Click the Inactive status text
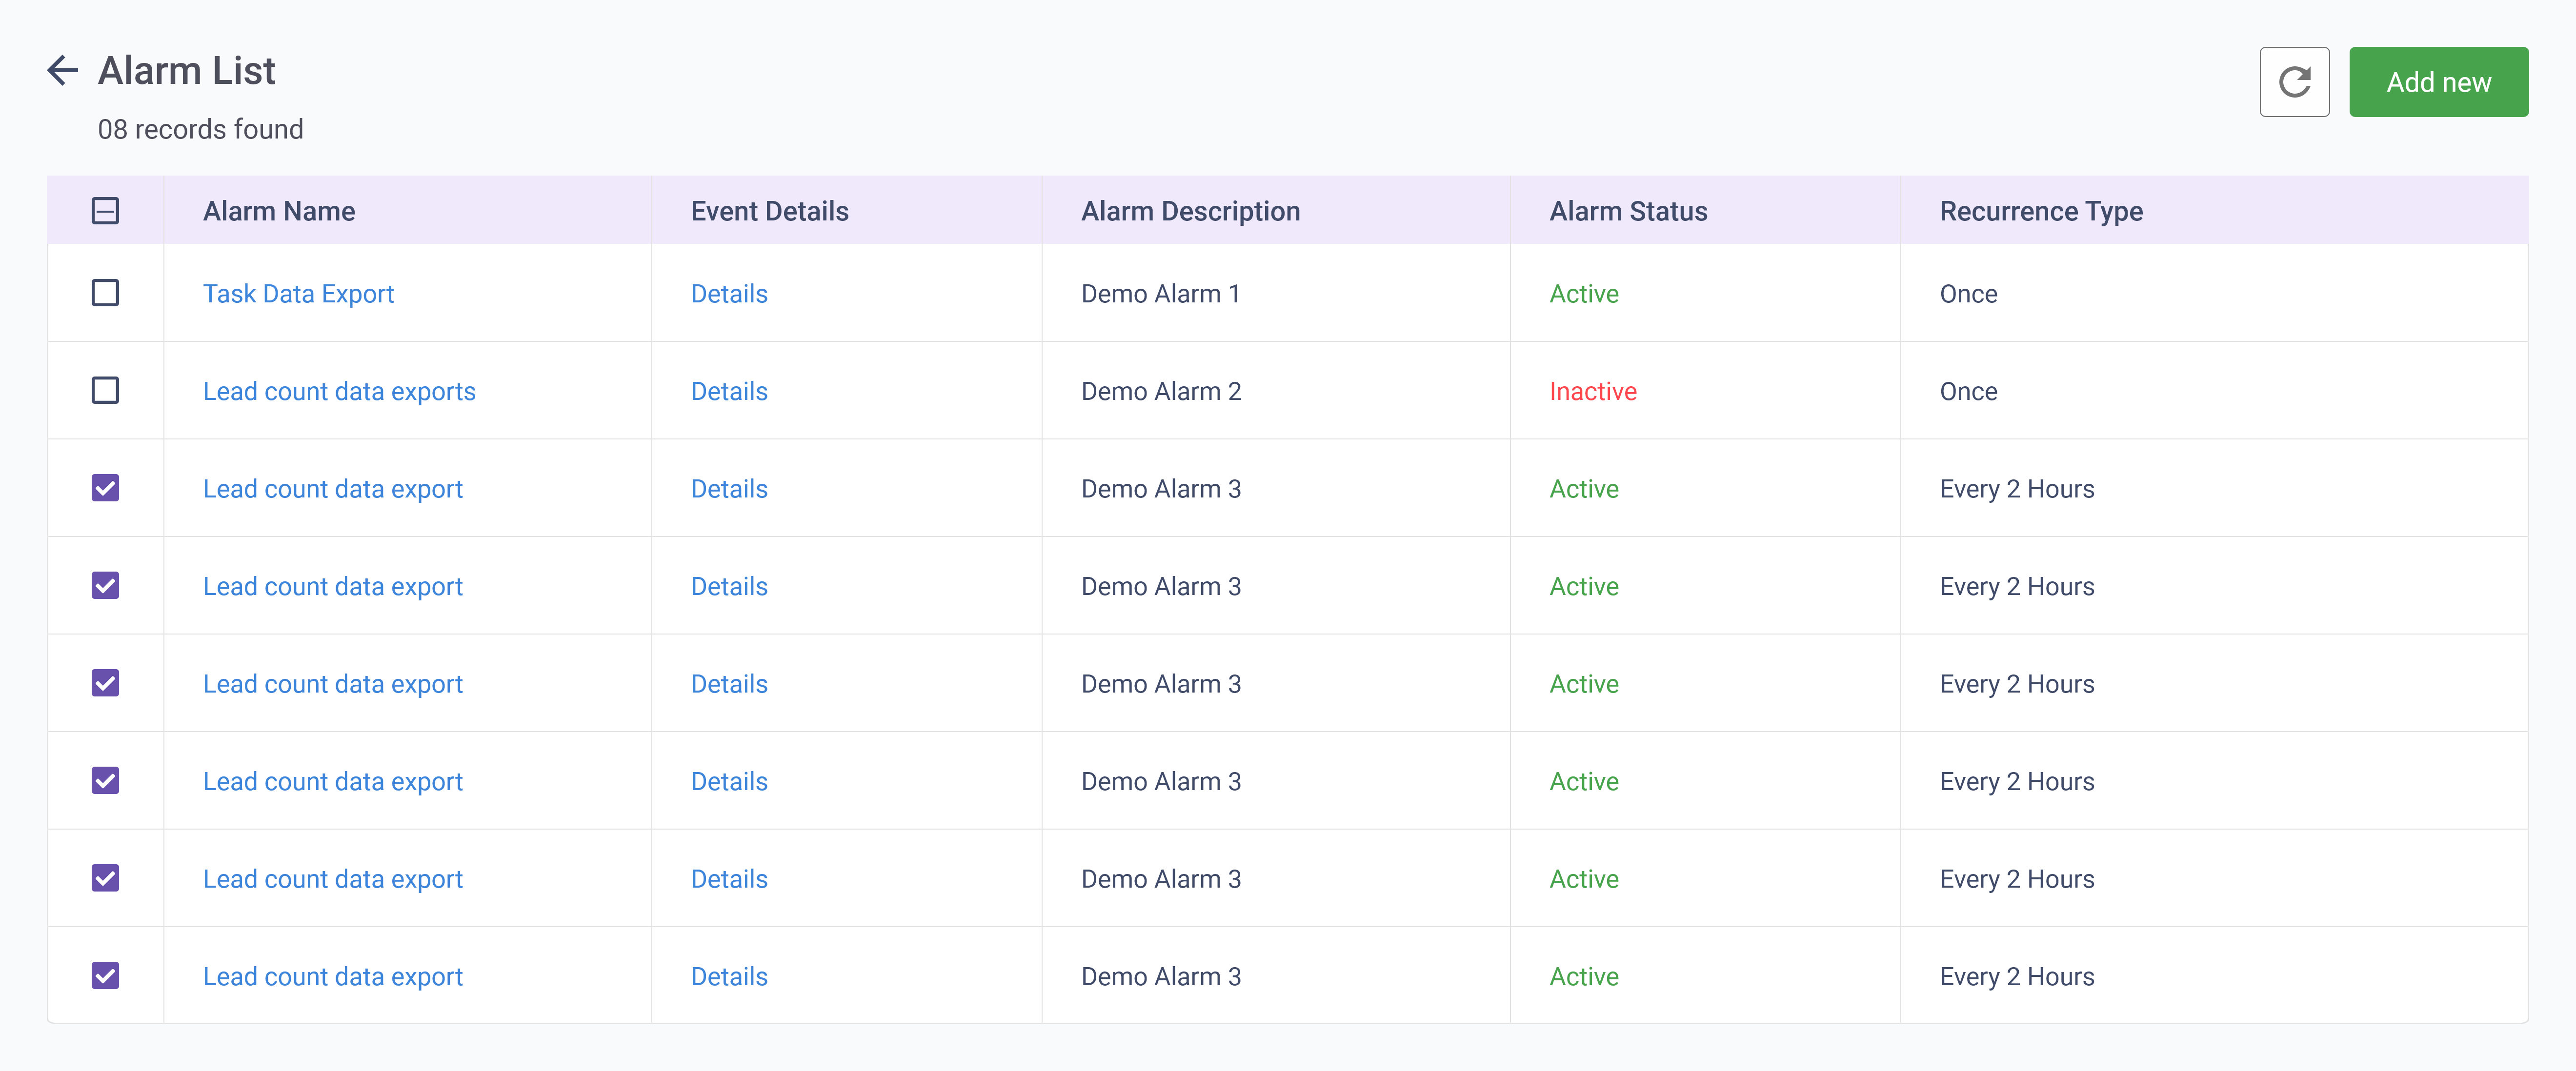The image size is (2576, 1071). coord(1592,391)
